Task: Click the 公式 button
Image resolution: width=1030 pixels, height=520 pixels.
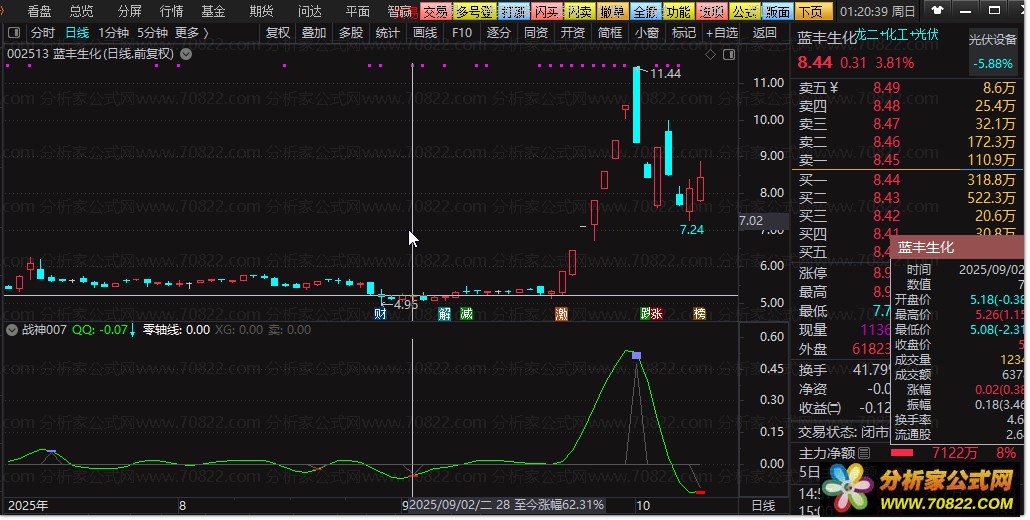Action: point(745,11)
